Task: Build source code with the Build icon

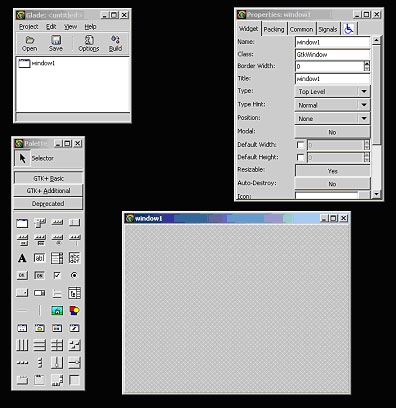Action: tap(115, 43)
